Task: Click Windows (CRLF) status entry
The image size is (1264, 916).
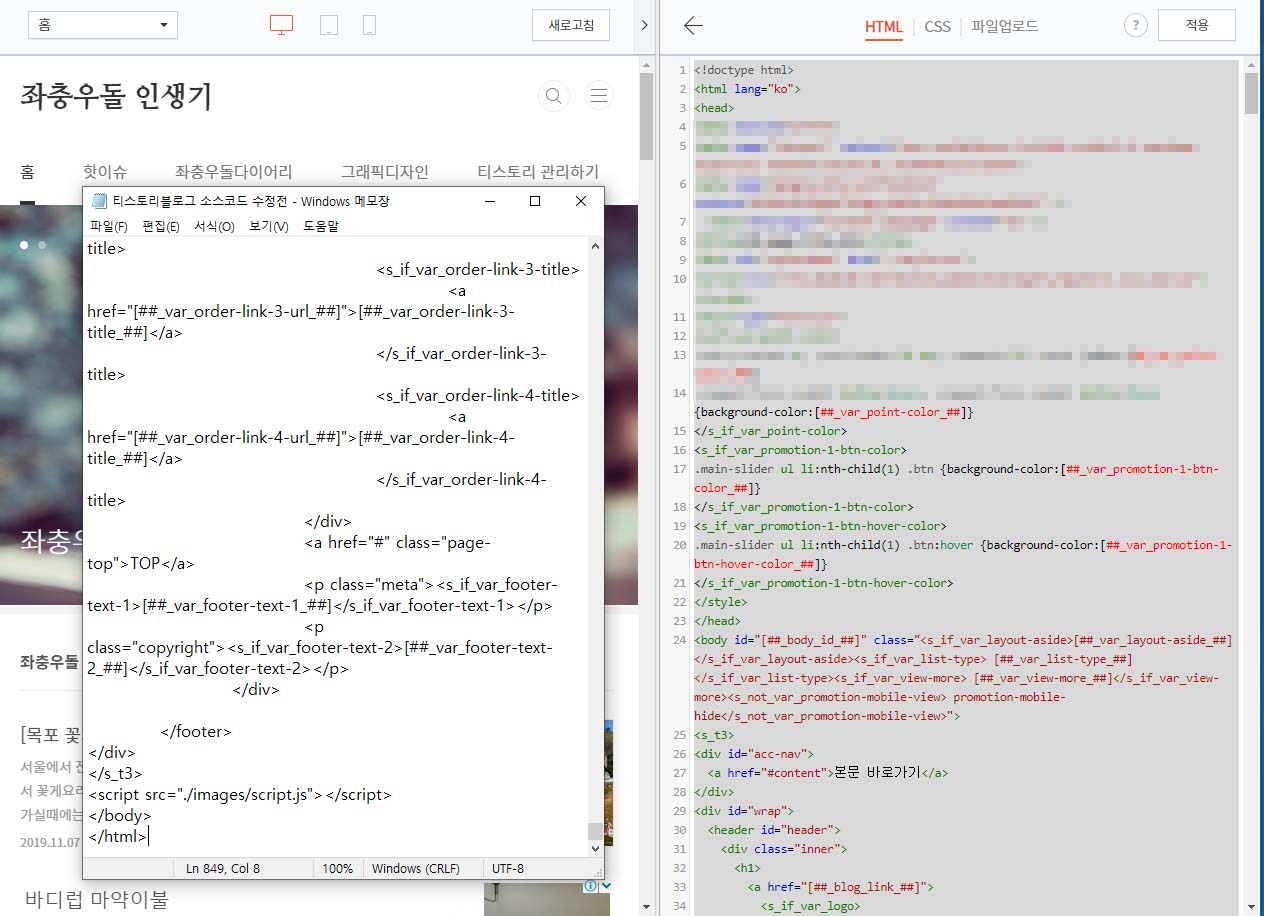Action: click(x=416, y=868)
